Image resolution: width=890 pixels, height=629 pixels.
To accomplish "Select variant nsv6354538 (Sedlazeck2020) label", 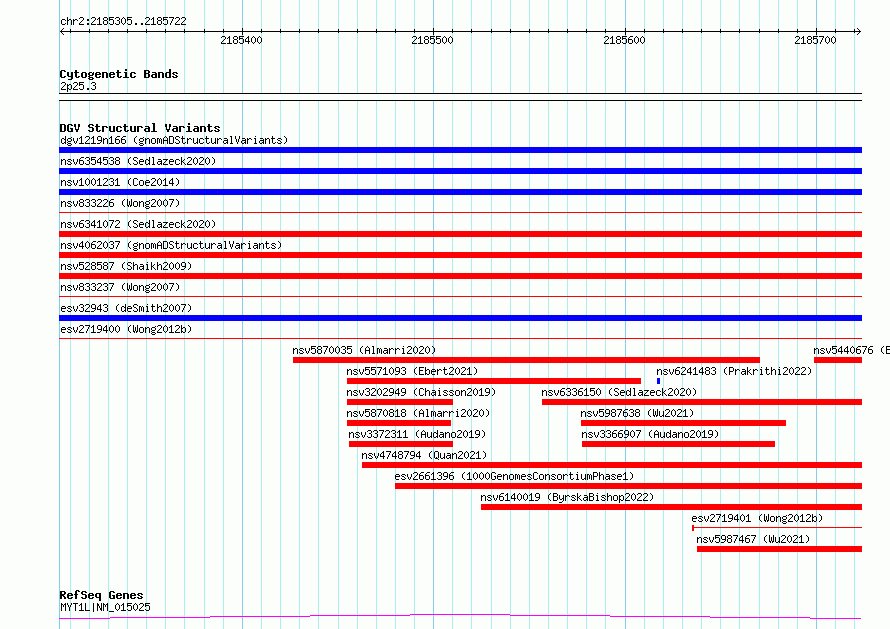I will click(x=138, y=161).
